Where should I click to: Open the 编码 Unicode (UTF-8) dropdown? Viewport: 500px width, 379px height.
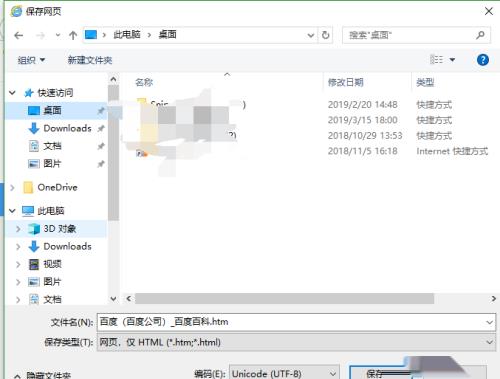284,373
